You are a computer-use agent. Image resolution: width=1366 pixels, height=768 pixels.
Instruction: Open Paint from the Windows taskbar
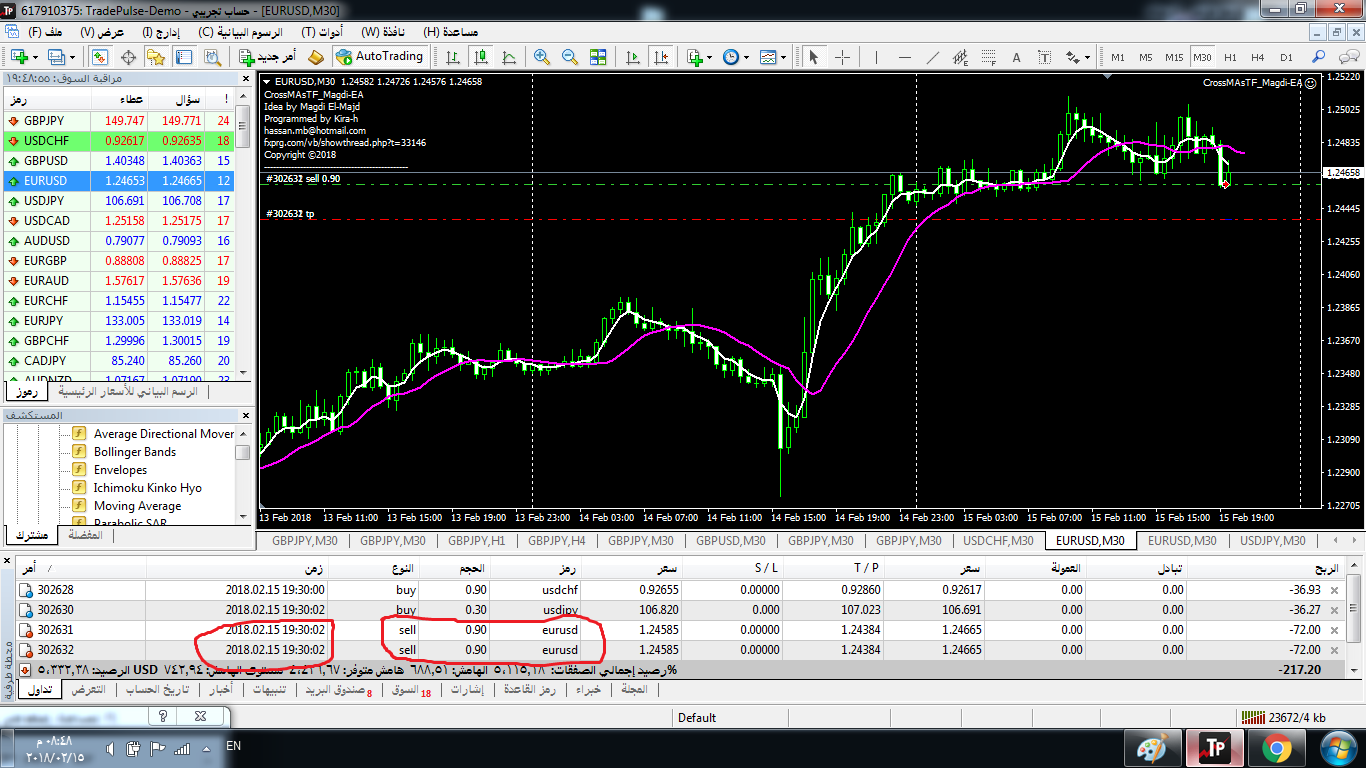point(1153,748)
